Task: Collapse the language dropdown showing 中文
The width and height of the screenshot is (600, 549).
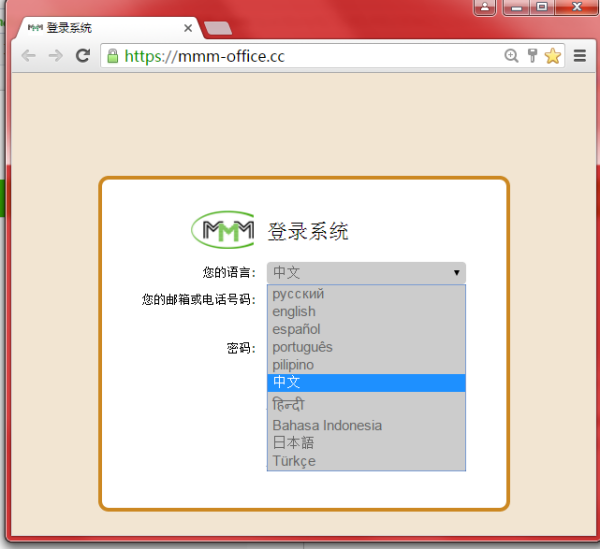Action: 366,273
